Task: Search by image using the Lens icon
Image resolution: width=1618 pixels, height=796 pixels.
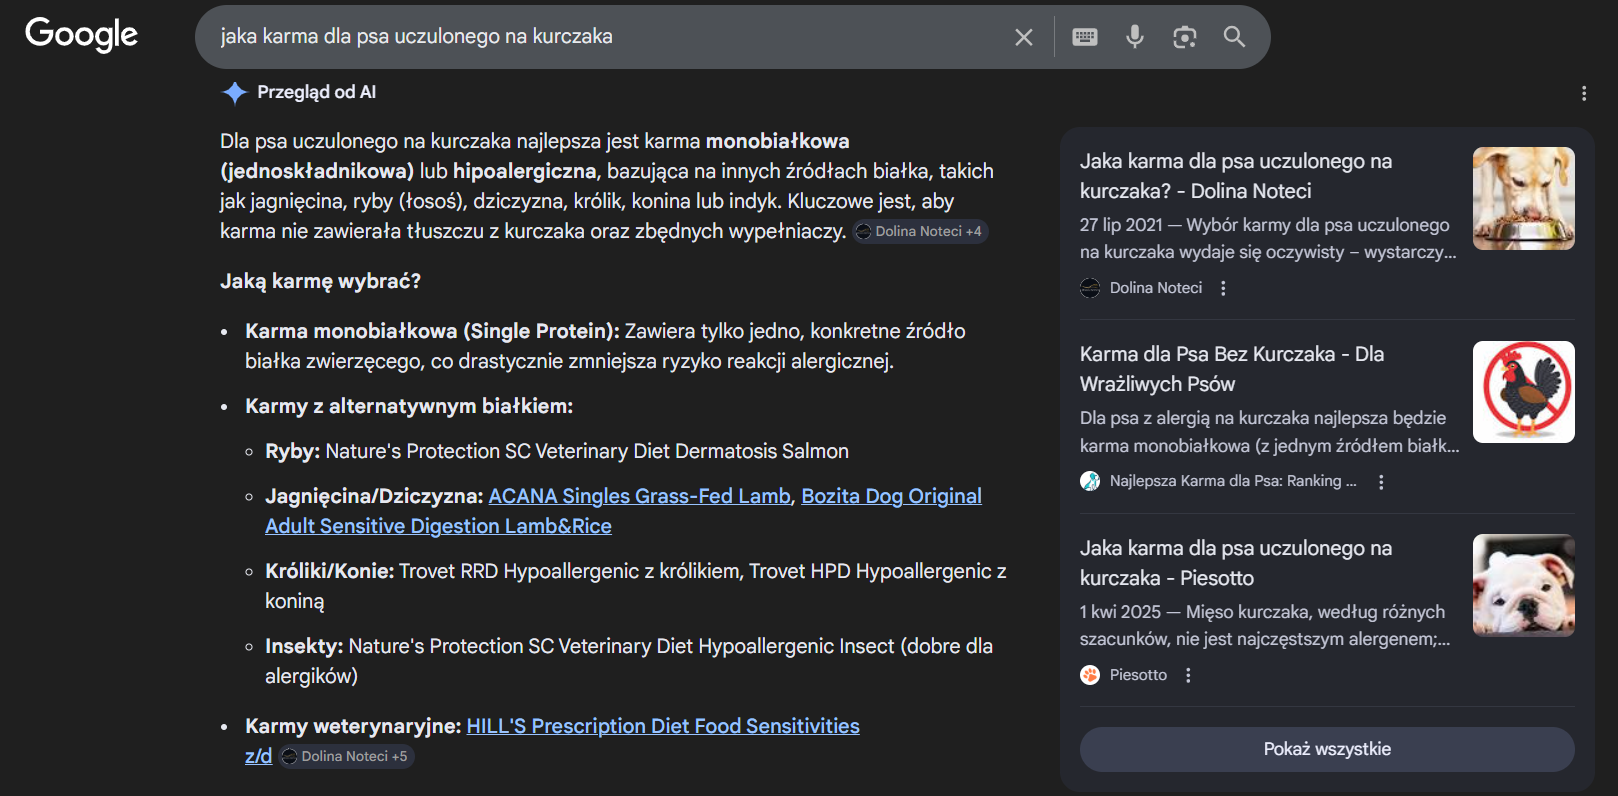Action: [x=1185, y=37]
